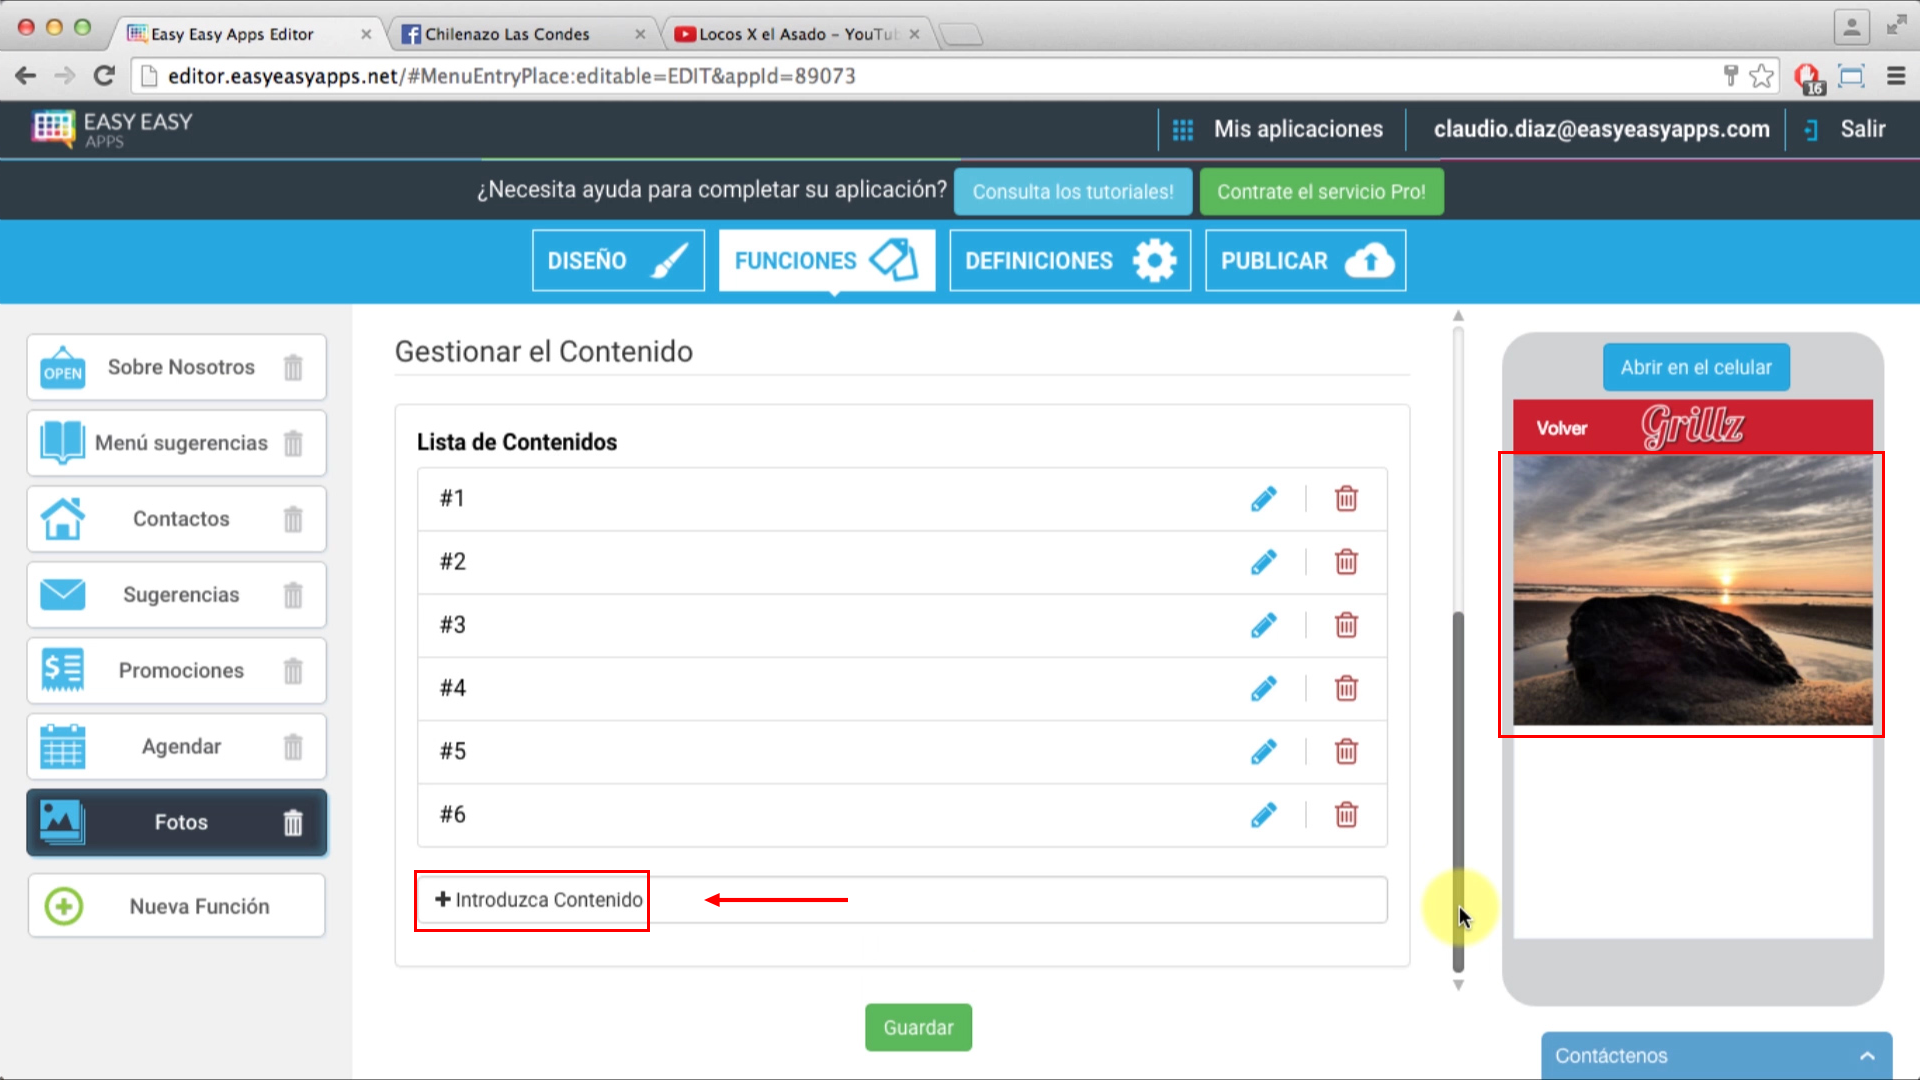Click delete trash icon next to Fotos
The image size is (1920, 1080).
(x=293, y=822)
